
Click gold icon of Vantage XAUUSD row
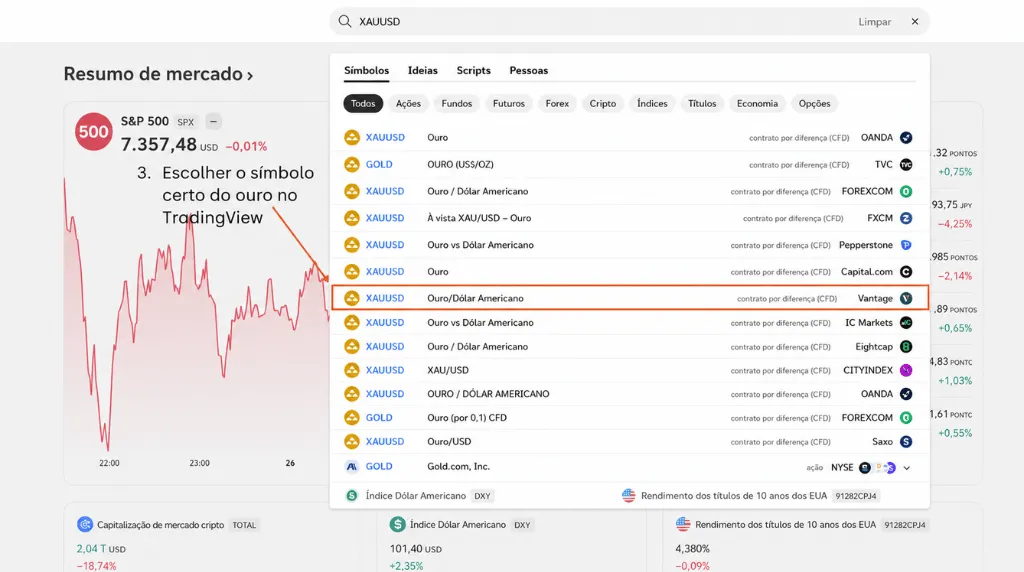coord(352,298)
